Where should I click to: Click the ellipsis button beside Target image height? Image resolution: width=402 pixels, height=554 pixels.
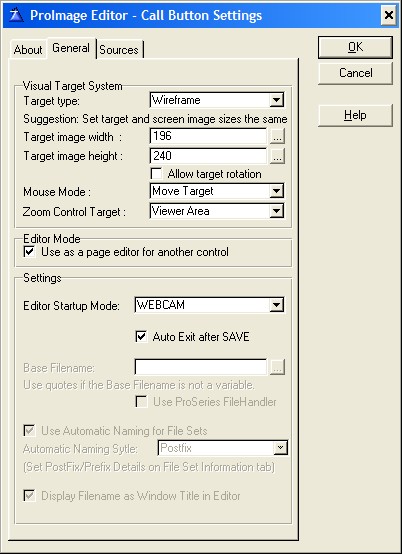277,156
